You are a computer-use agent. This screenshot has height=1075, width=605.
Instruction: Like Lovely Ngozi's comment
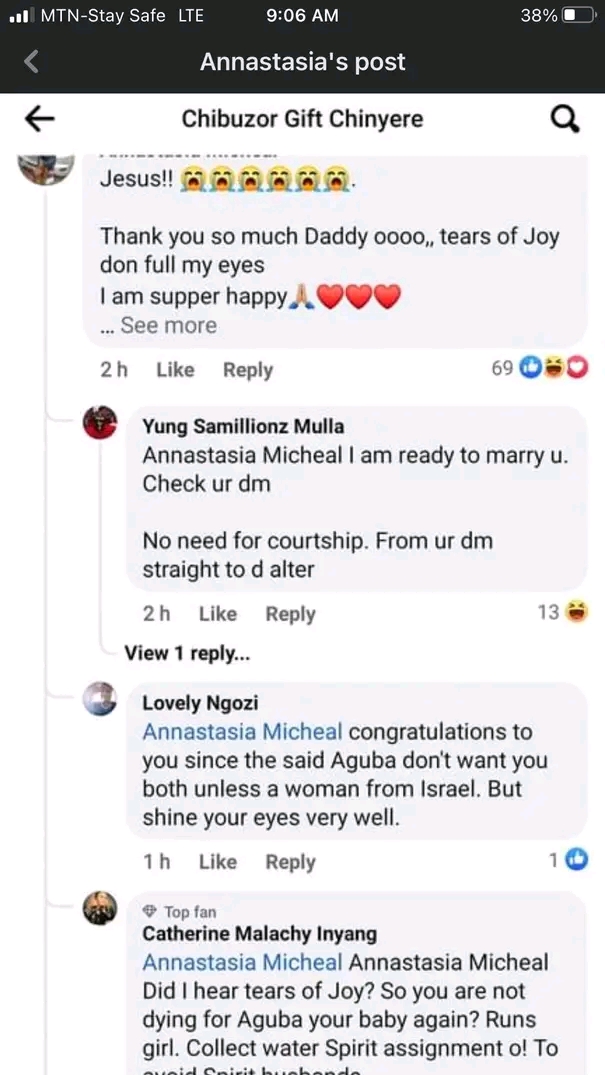coord(217,862)
